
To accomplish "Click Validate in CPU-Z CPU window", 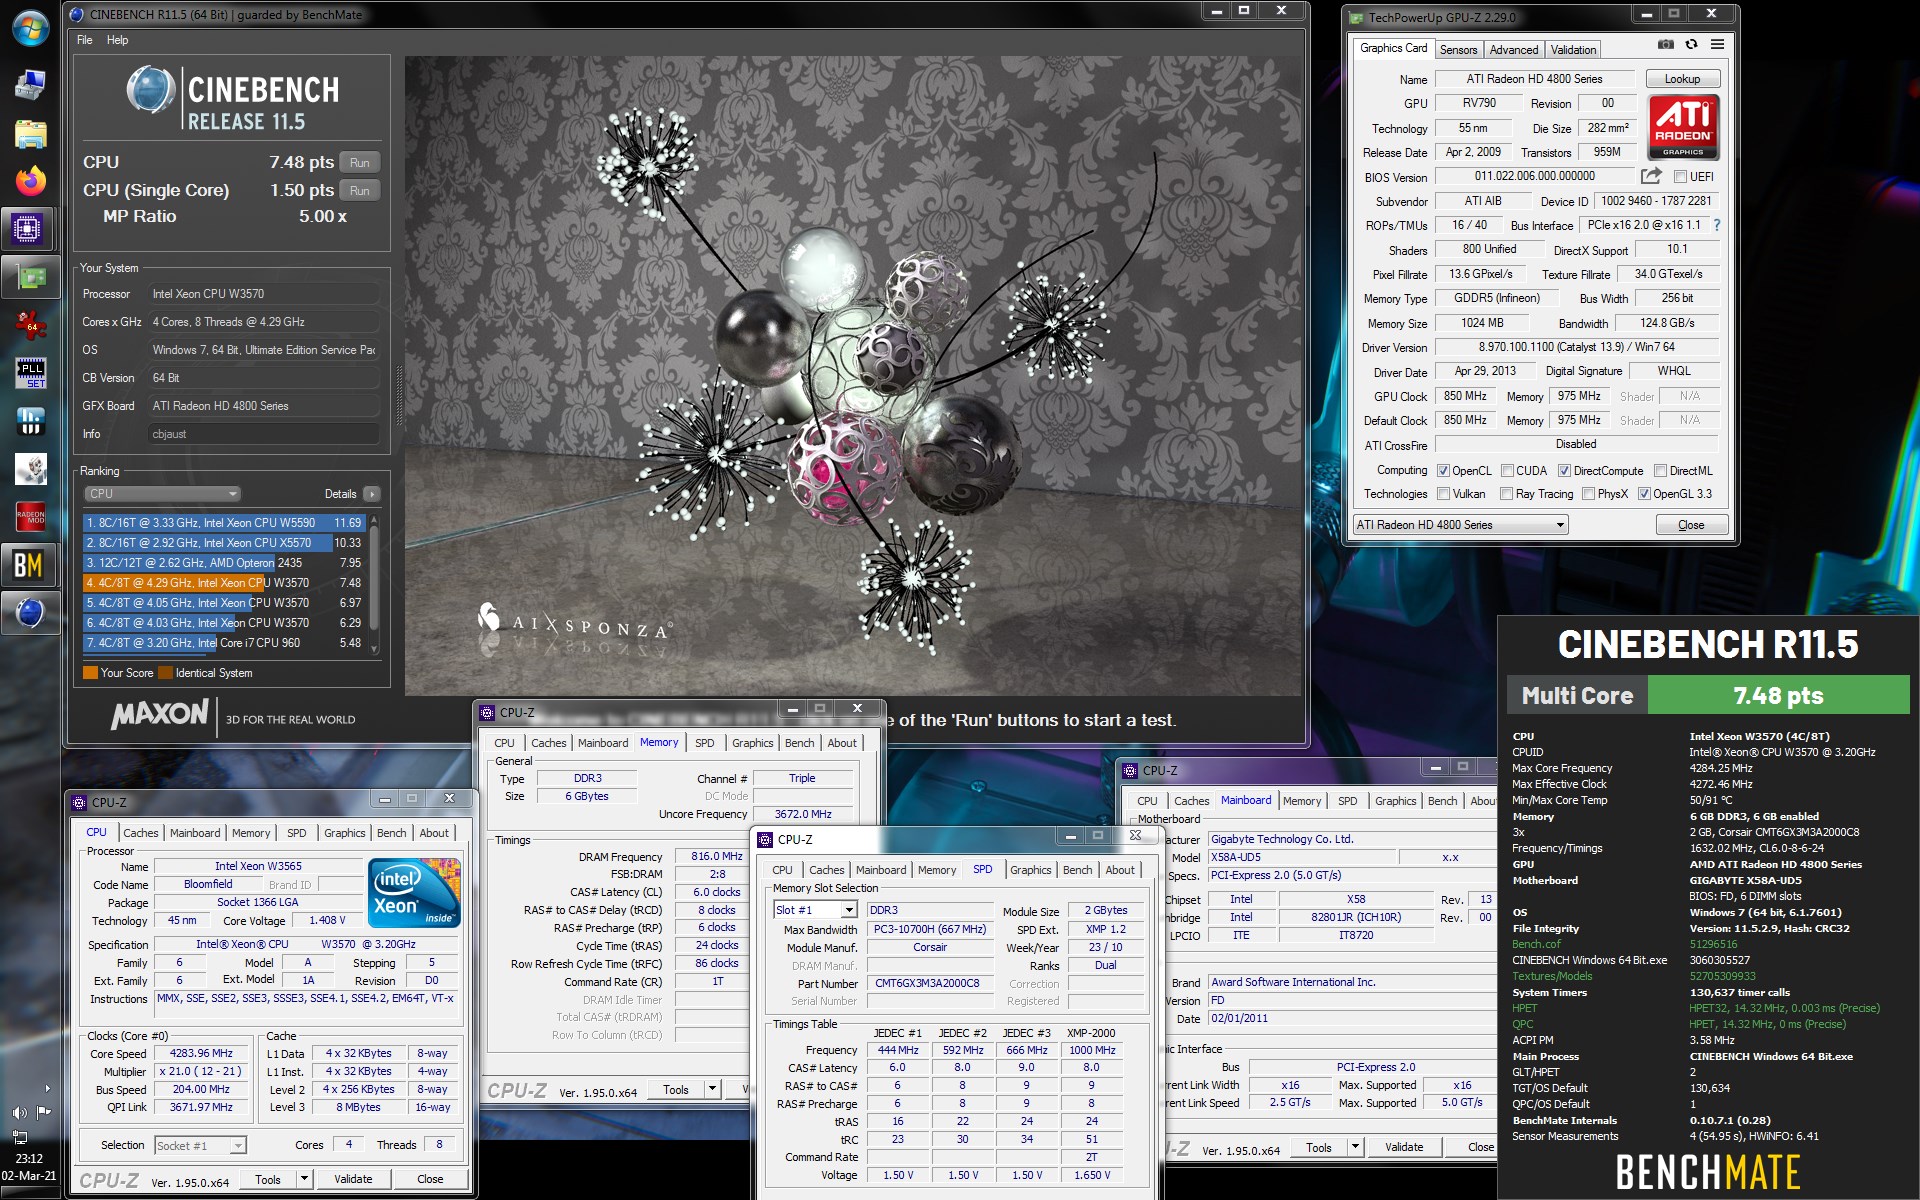I will (x=353, y=1180).
